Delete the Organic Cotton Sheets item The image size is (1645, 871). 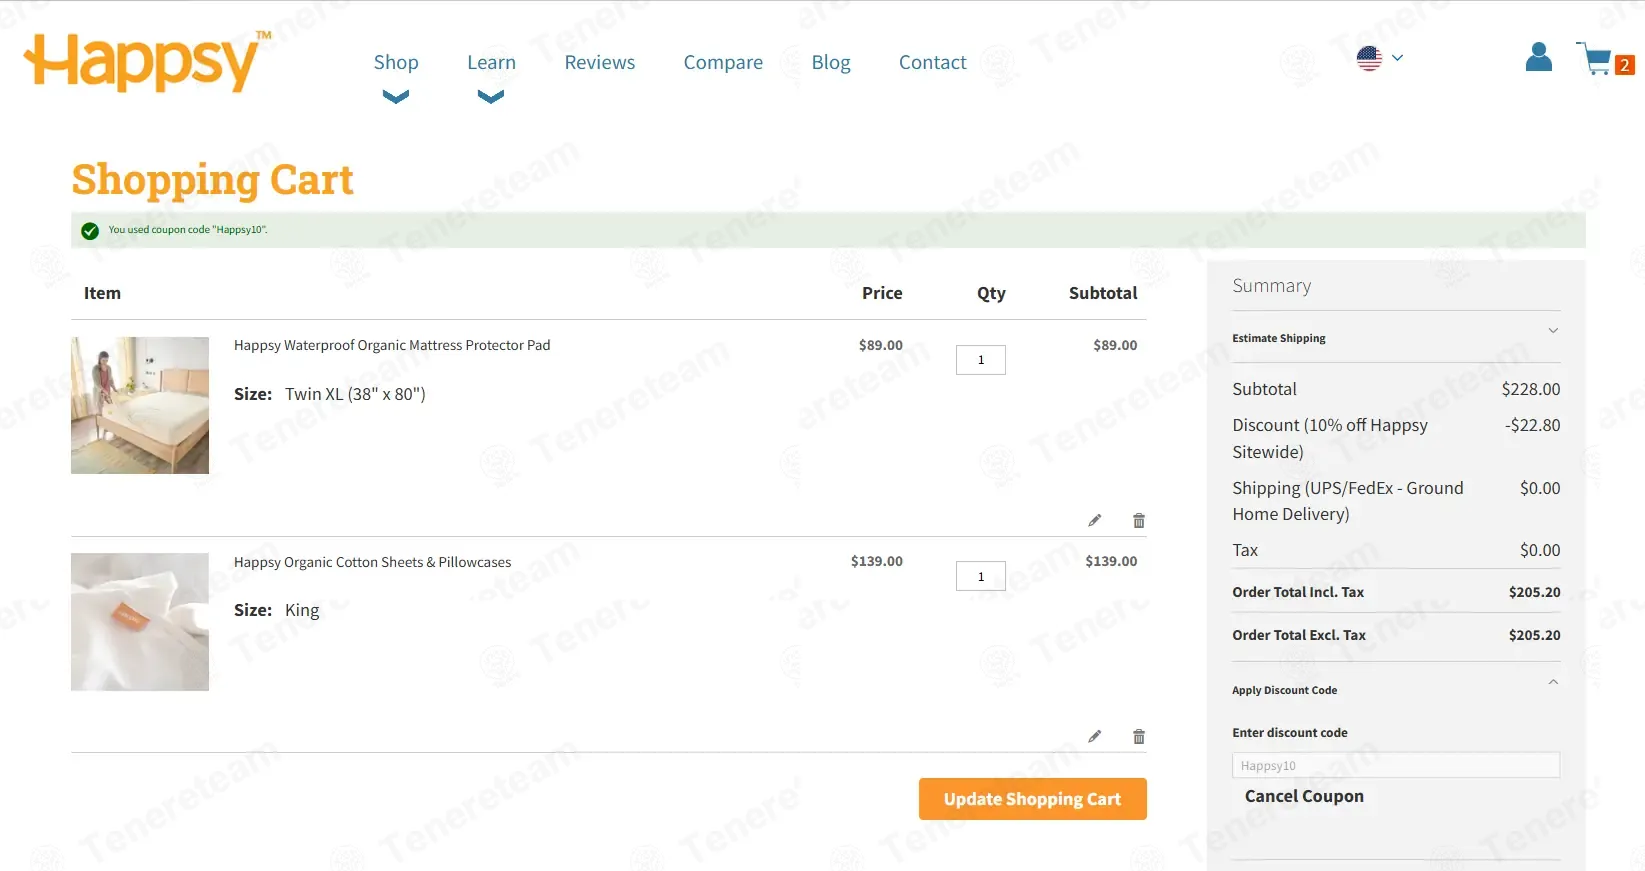[x=1138, y=736]
